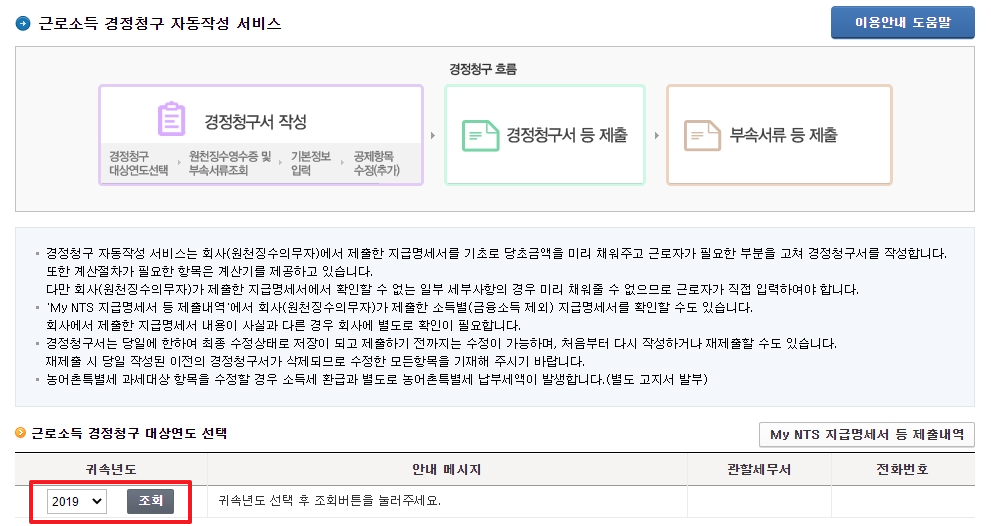Viewport: 991px width, 526px height.
Task: Click arrow between 경정청구서 등 제출 and 부속서류 등 제출
Action: tap(657, 135)
